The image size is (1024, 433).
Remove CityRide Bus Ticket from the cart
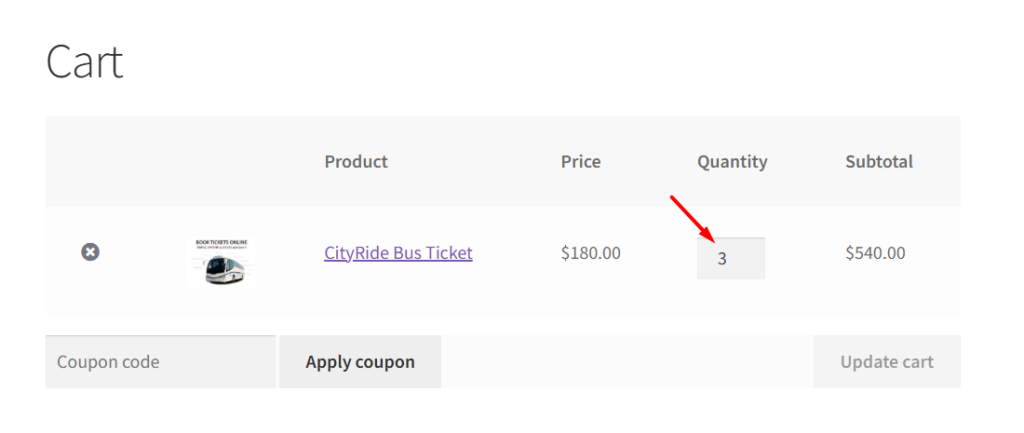click(90, 252)
